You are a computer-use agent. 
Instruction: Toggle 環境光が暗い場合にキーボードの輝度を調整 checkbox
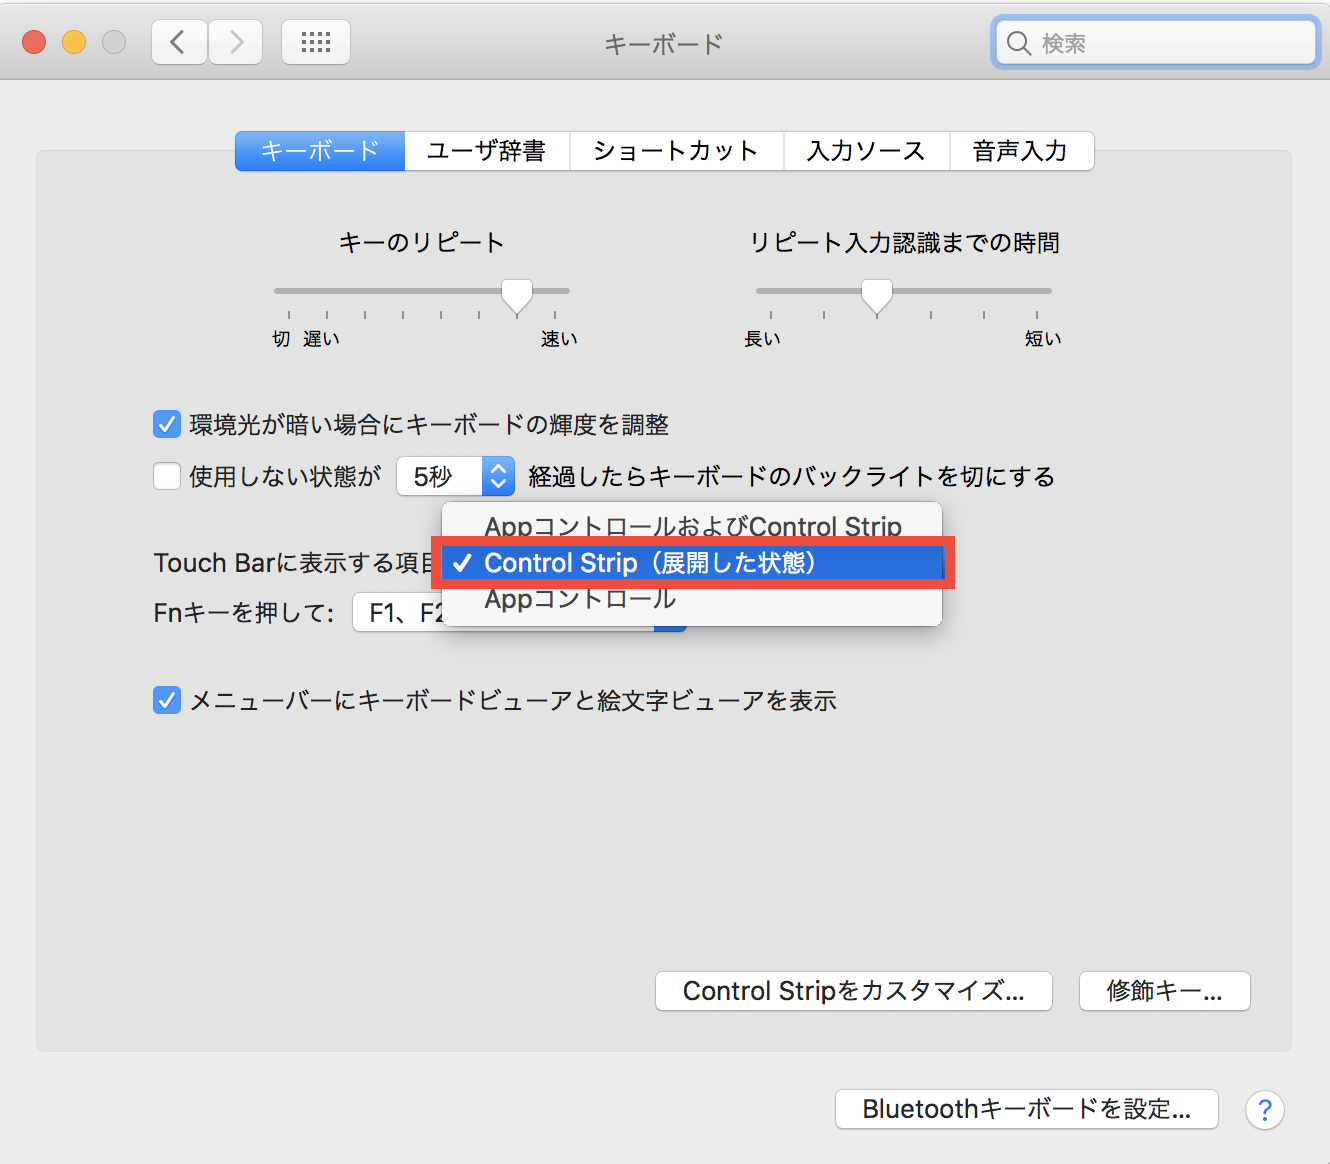click(167, 424)
